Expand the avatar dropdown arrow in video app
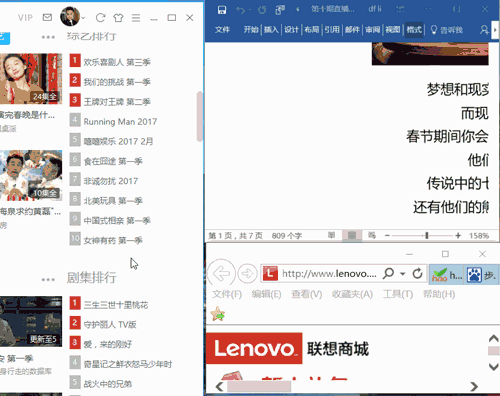The width and height of the screenshot is (500, 396). point(83,18)
